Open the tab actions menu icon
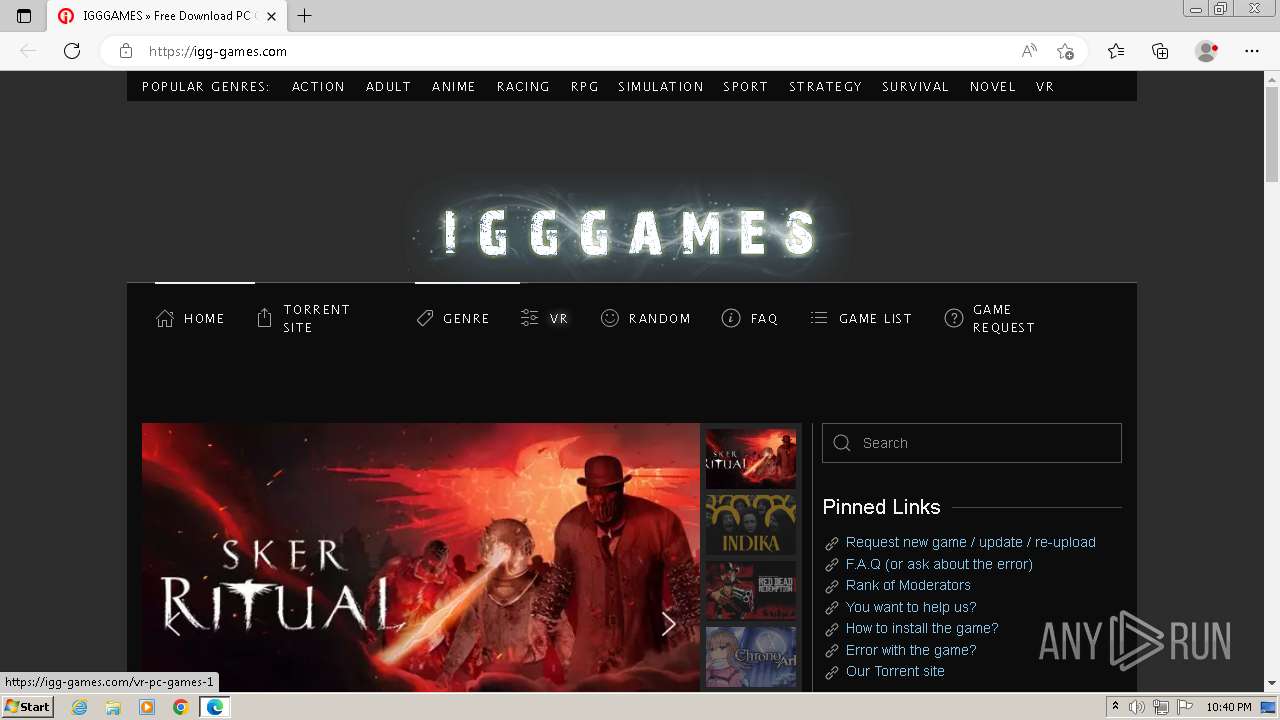Image resolution: width=1280 pixels, height=720 pixels. tap(24, 16)
